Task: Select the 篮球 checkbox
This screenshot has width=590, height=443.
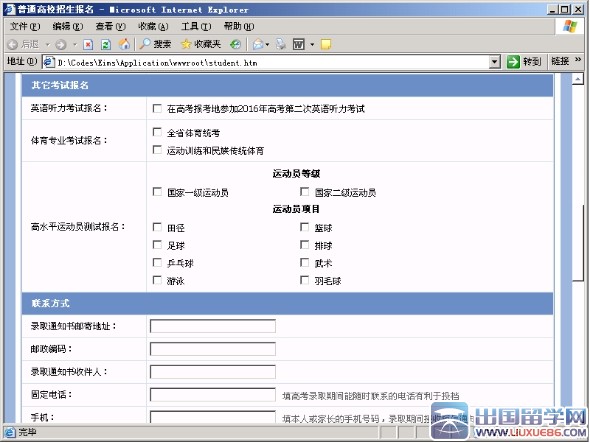Action: pyautogui.click(x=304, y=227)
